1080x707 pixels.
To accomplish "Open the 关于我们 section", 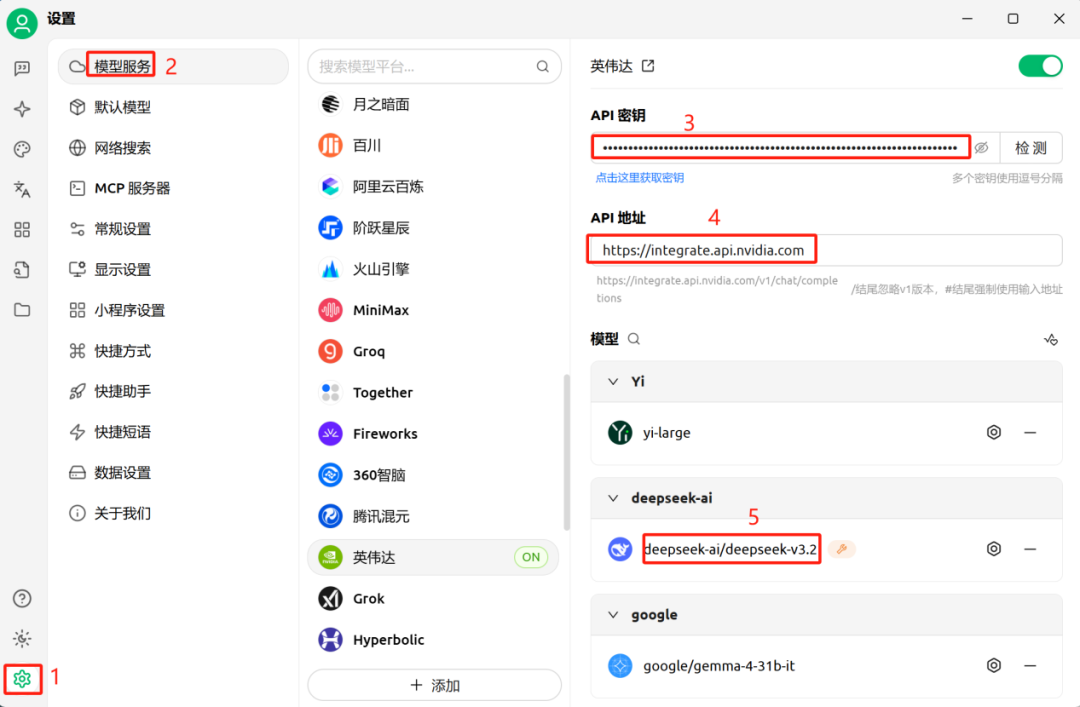I will coord(174,513).
